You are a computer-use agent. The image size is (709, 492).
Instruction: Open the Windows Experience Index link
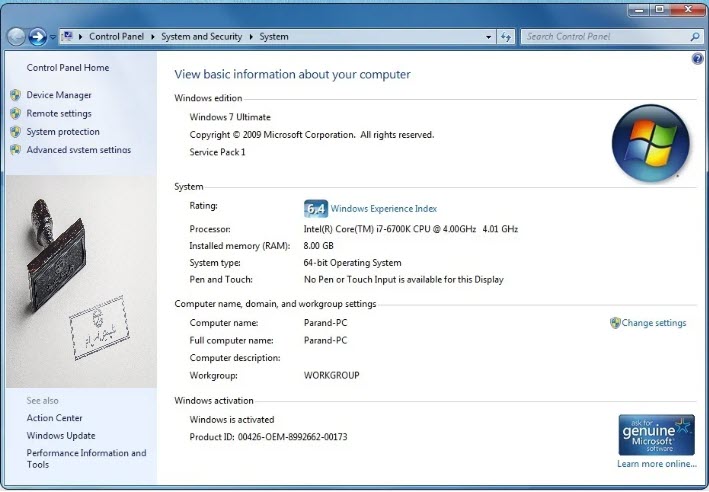[x=383, y=208]
